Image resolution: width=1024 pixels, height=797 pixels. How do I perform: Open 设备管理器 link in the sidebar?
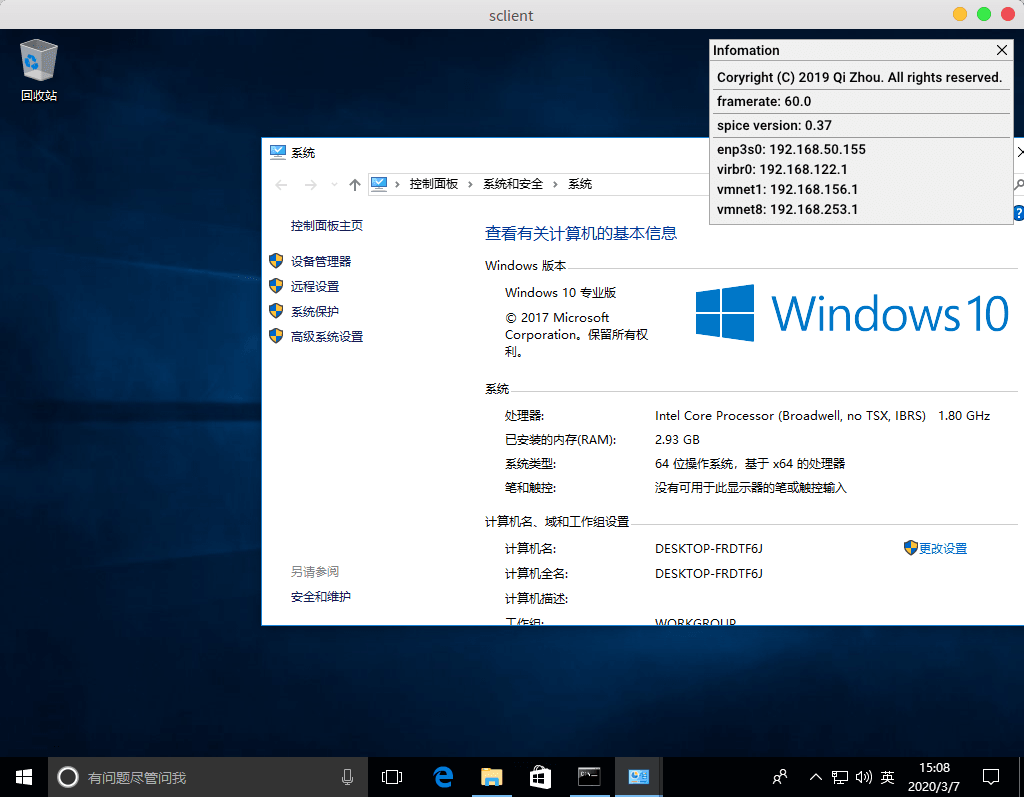[x=321, y=261]
